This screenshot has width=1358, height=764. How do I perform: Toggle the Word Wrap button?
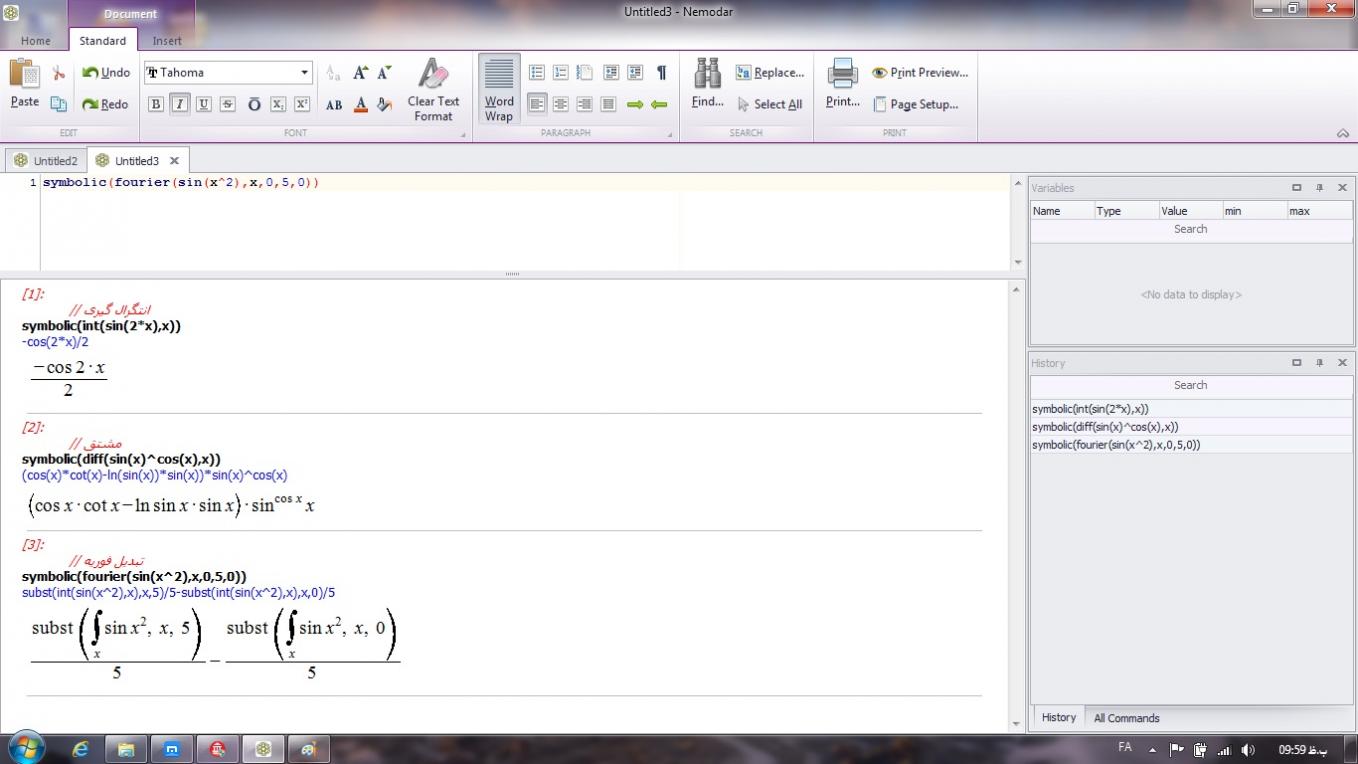pyautogui.click(x=498, y=90)
